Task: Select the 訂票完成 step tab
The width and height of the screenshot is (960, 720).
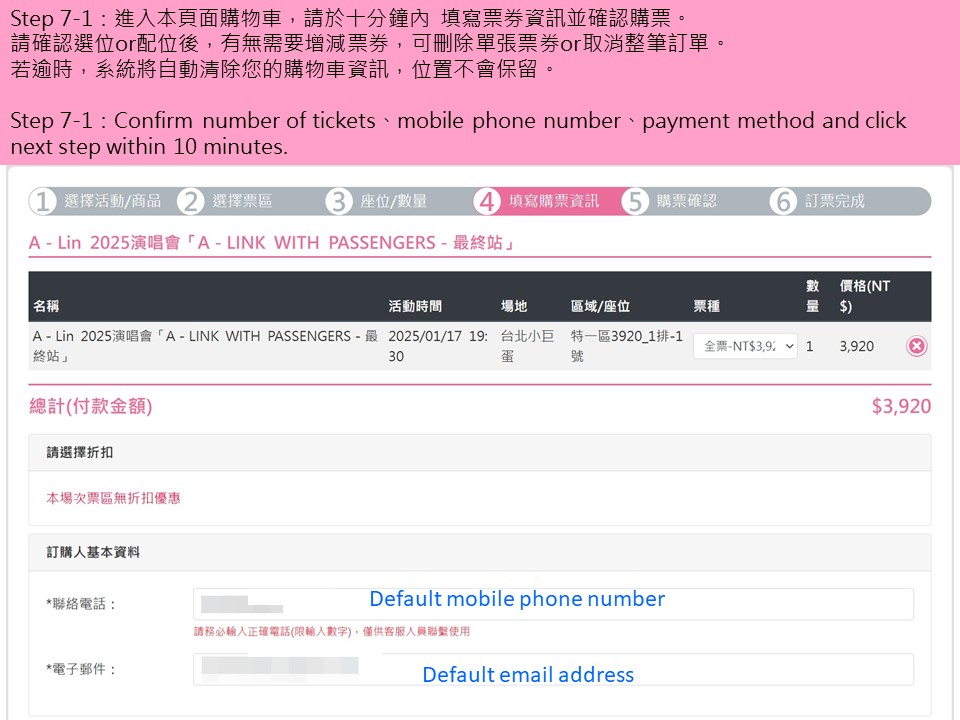Action: coord(835,201)
